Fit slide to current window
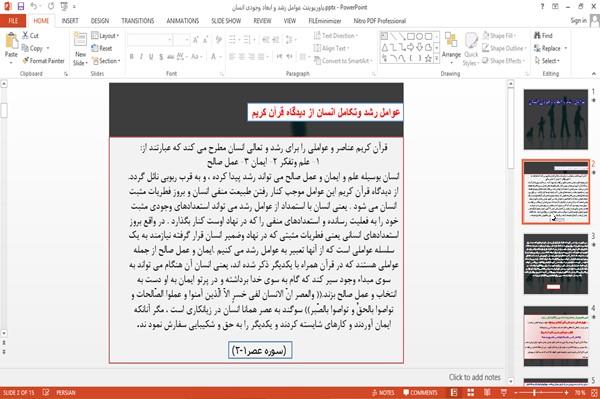The height and width of the screenshot is (399, 600). click(594, 392)
